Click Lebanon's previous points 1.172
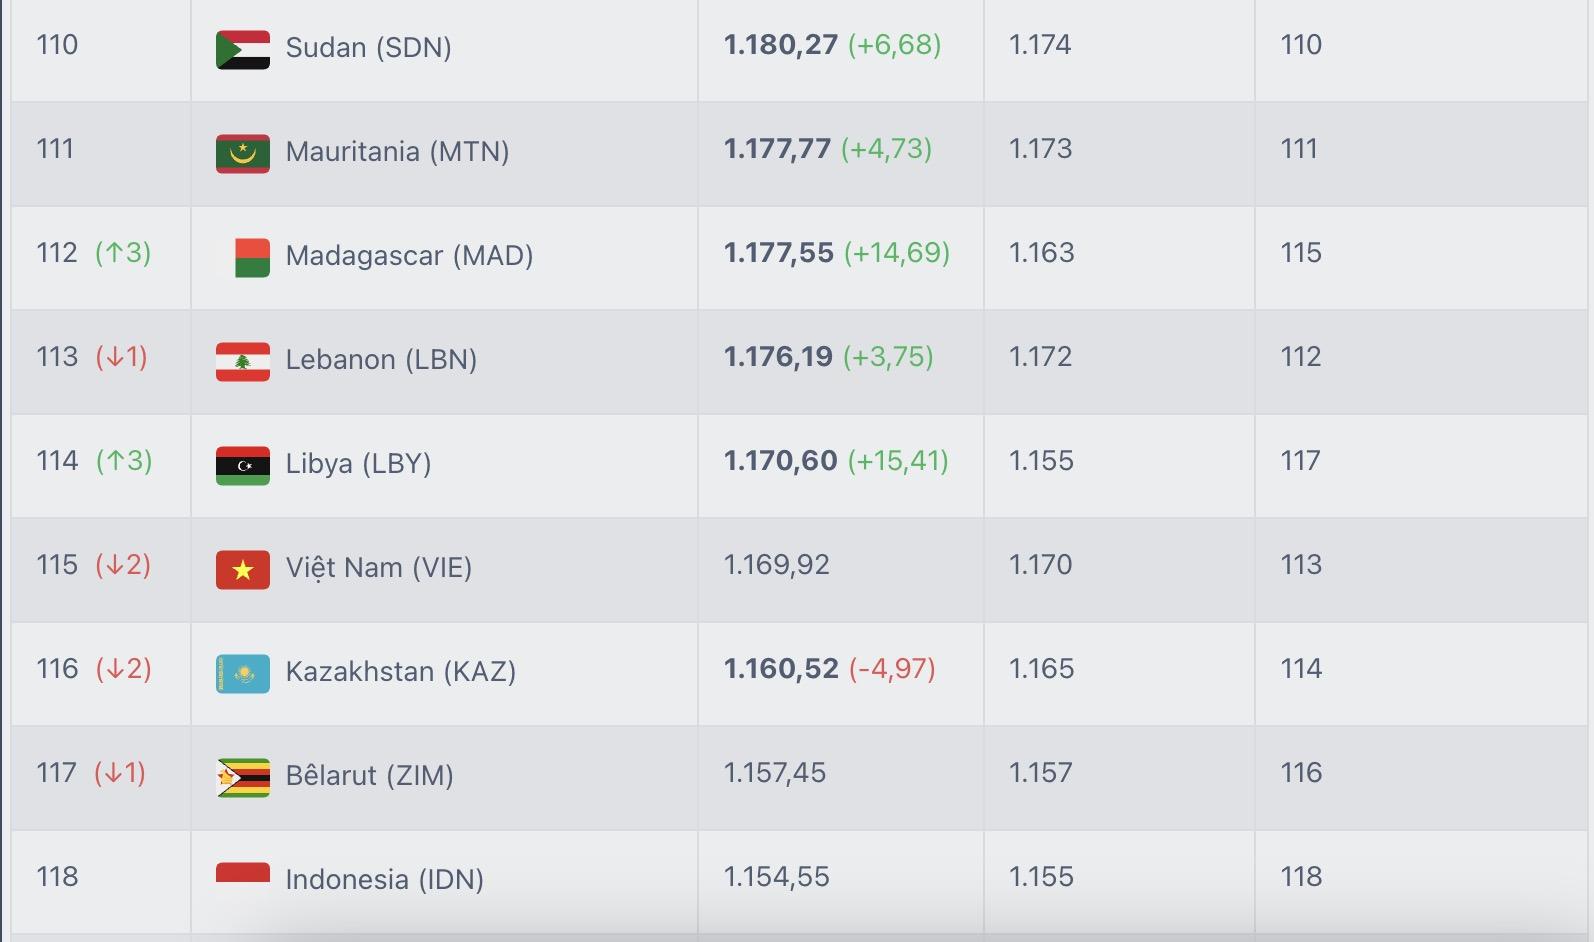Image resolution: width=1594 pixels, height=942 pixels. 1040,357
